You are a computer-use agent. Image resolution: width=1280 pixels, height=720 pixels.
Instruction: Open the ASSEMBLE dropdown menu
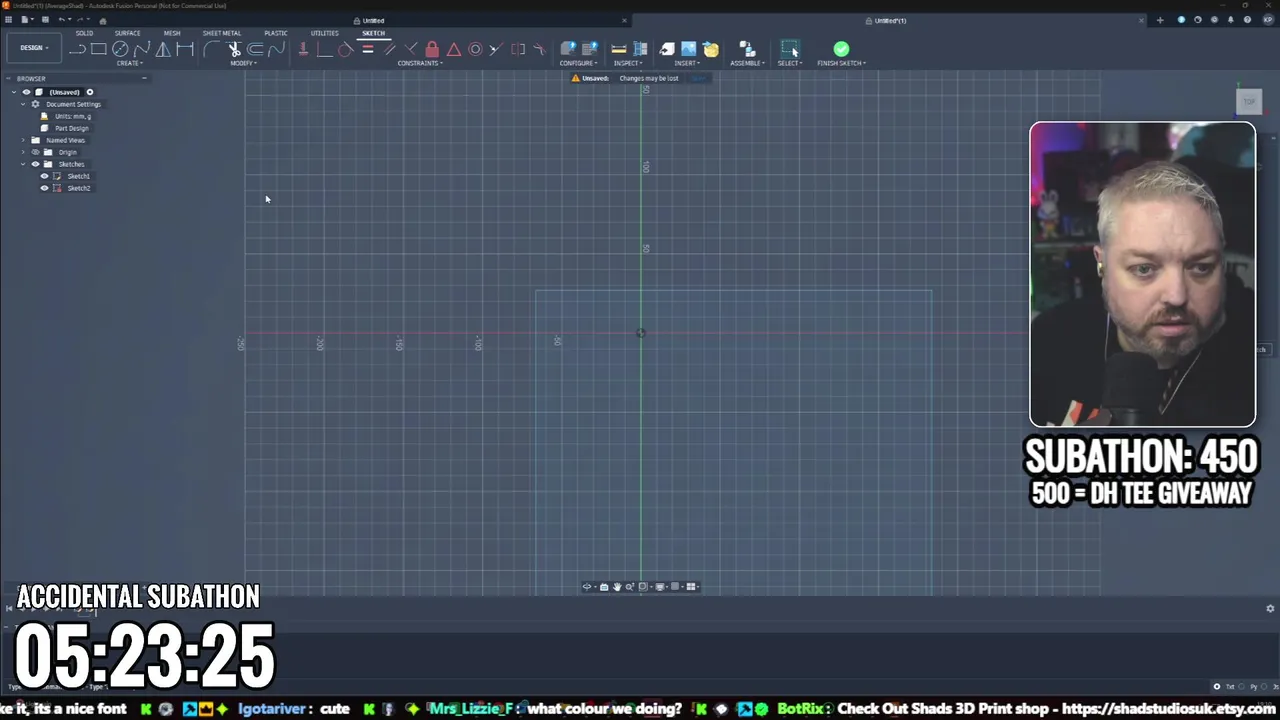click(x=747, y=63)
